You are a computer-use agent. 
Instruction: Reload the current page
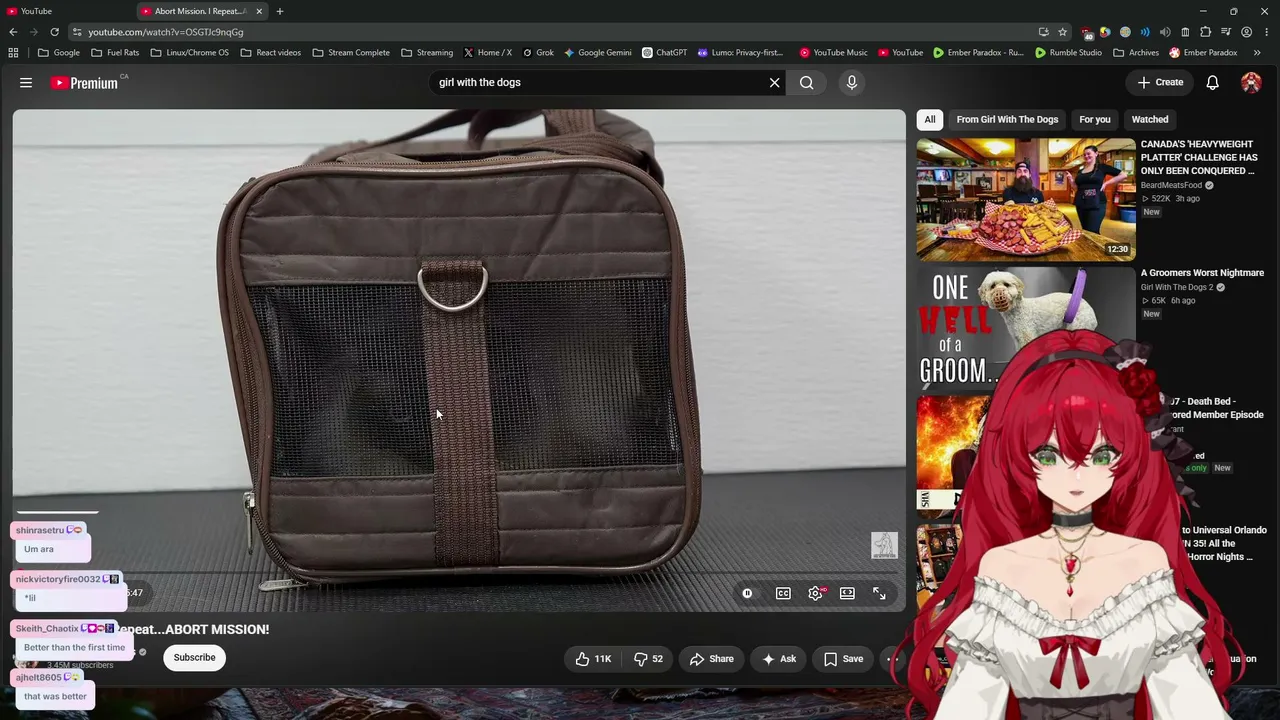point(54,32)
